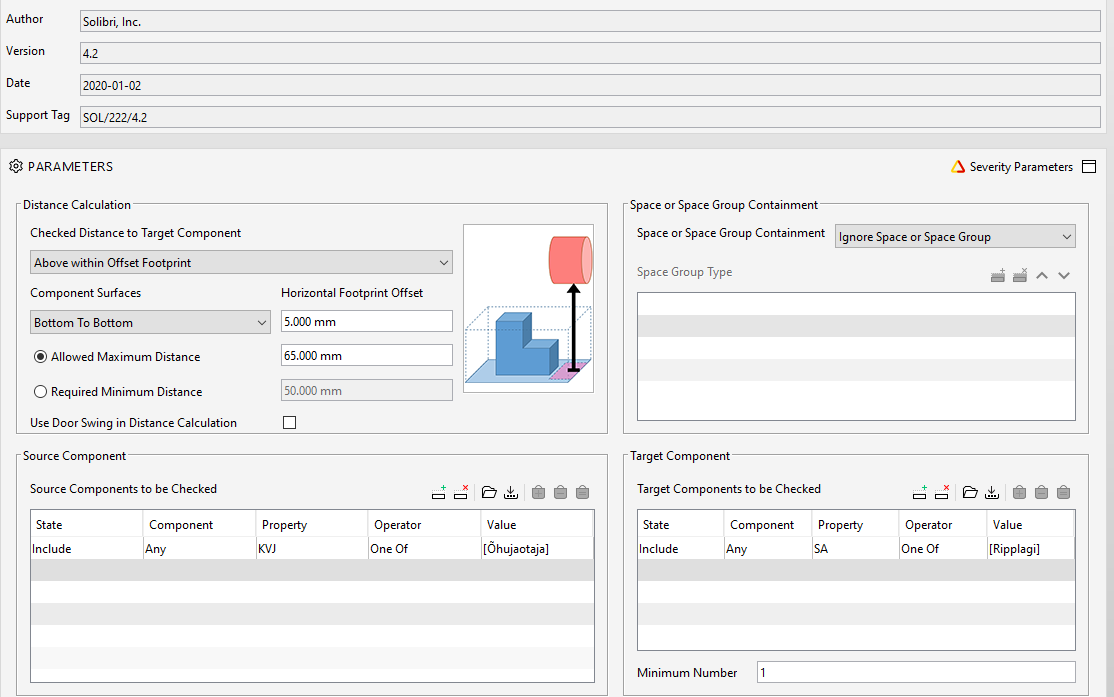Save Target Components filter to file
Image resolution: width=1114 pixels, height=697 pixels.
click(x=992, y=492)
